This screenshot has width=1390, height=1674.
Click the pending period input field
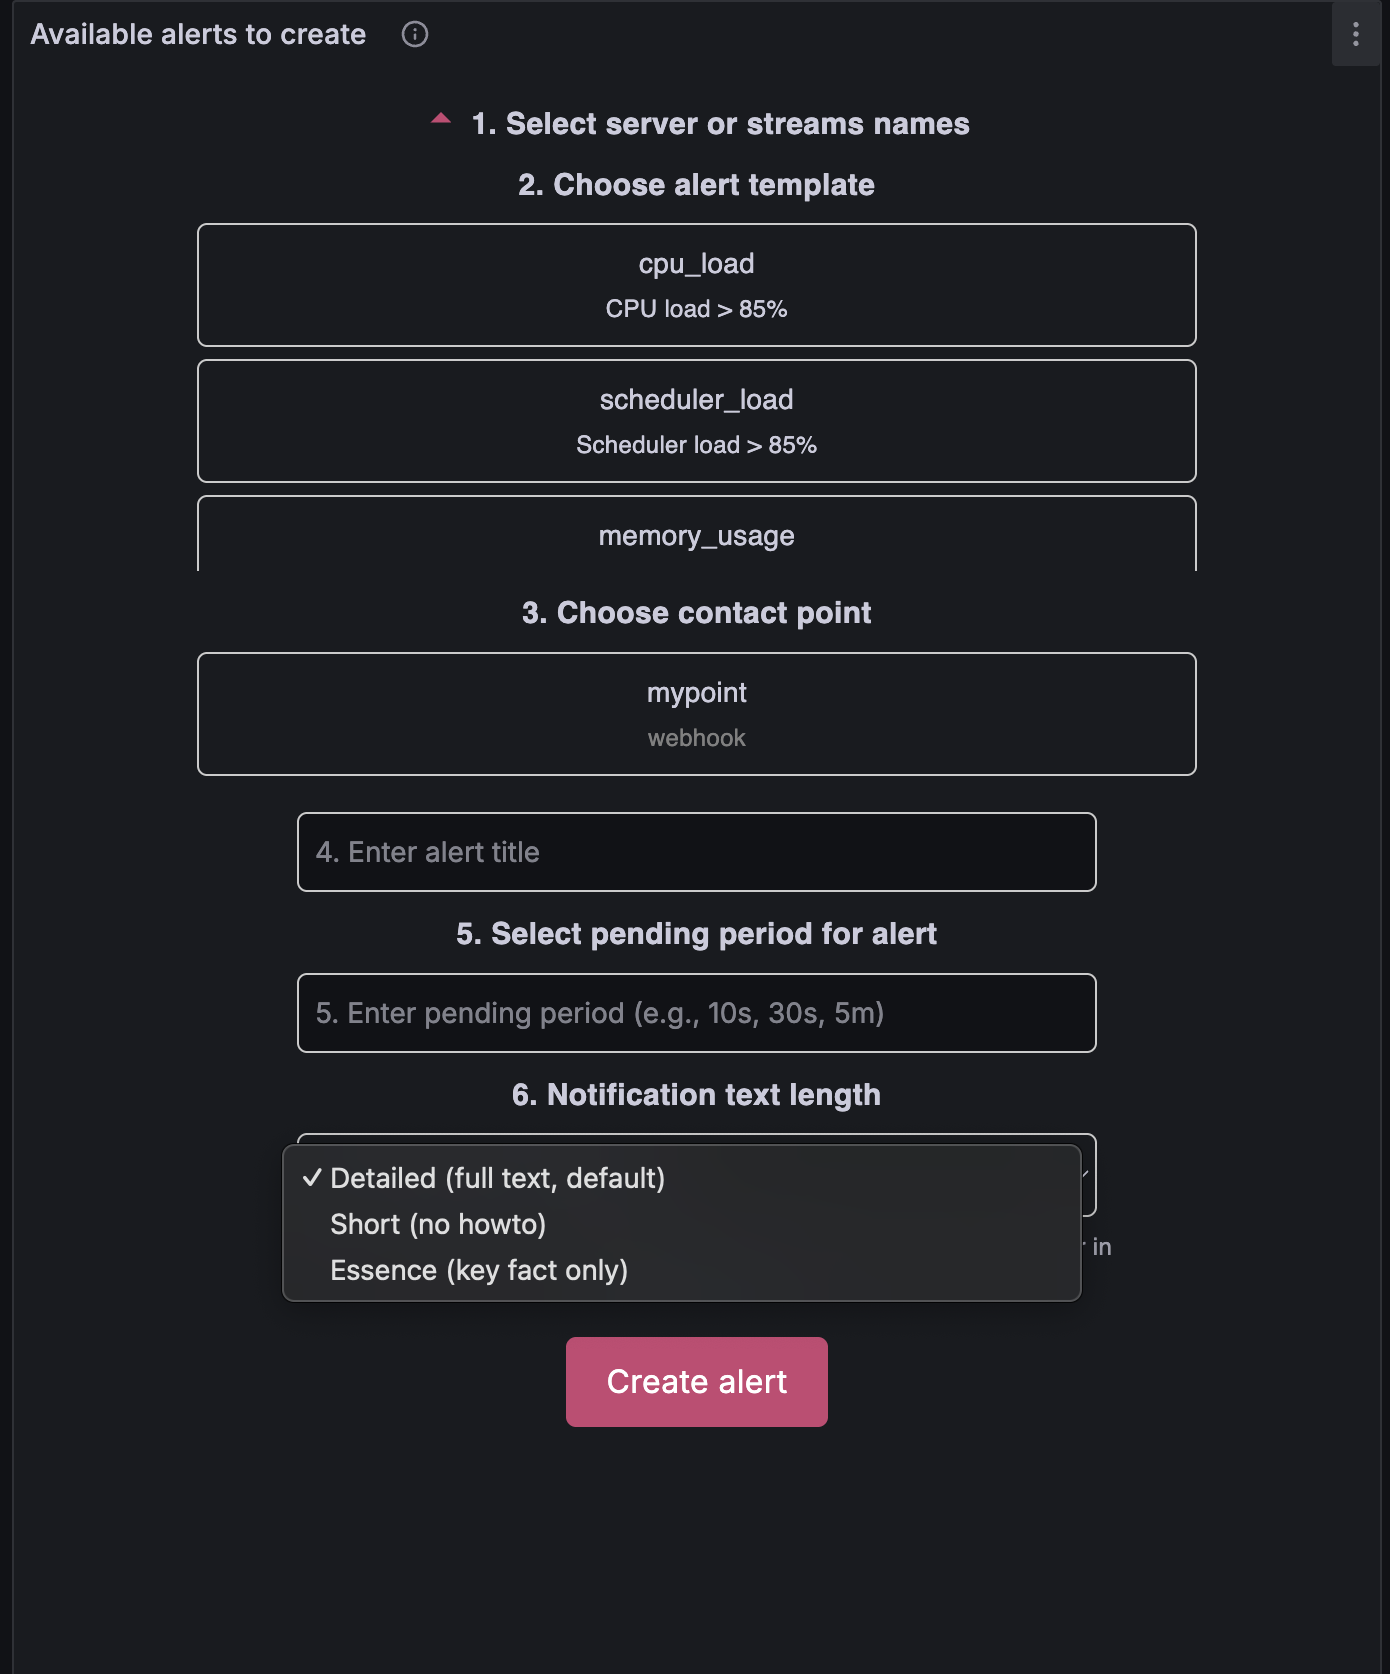click(x=697, y=1013)
